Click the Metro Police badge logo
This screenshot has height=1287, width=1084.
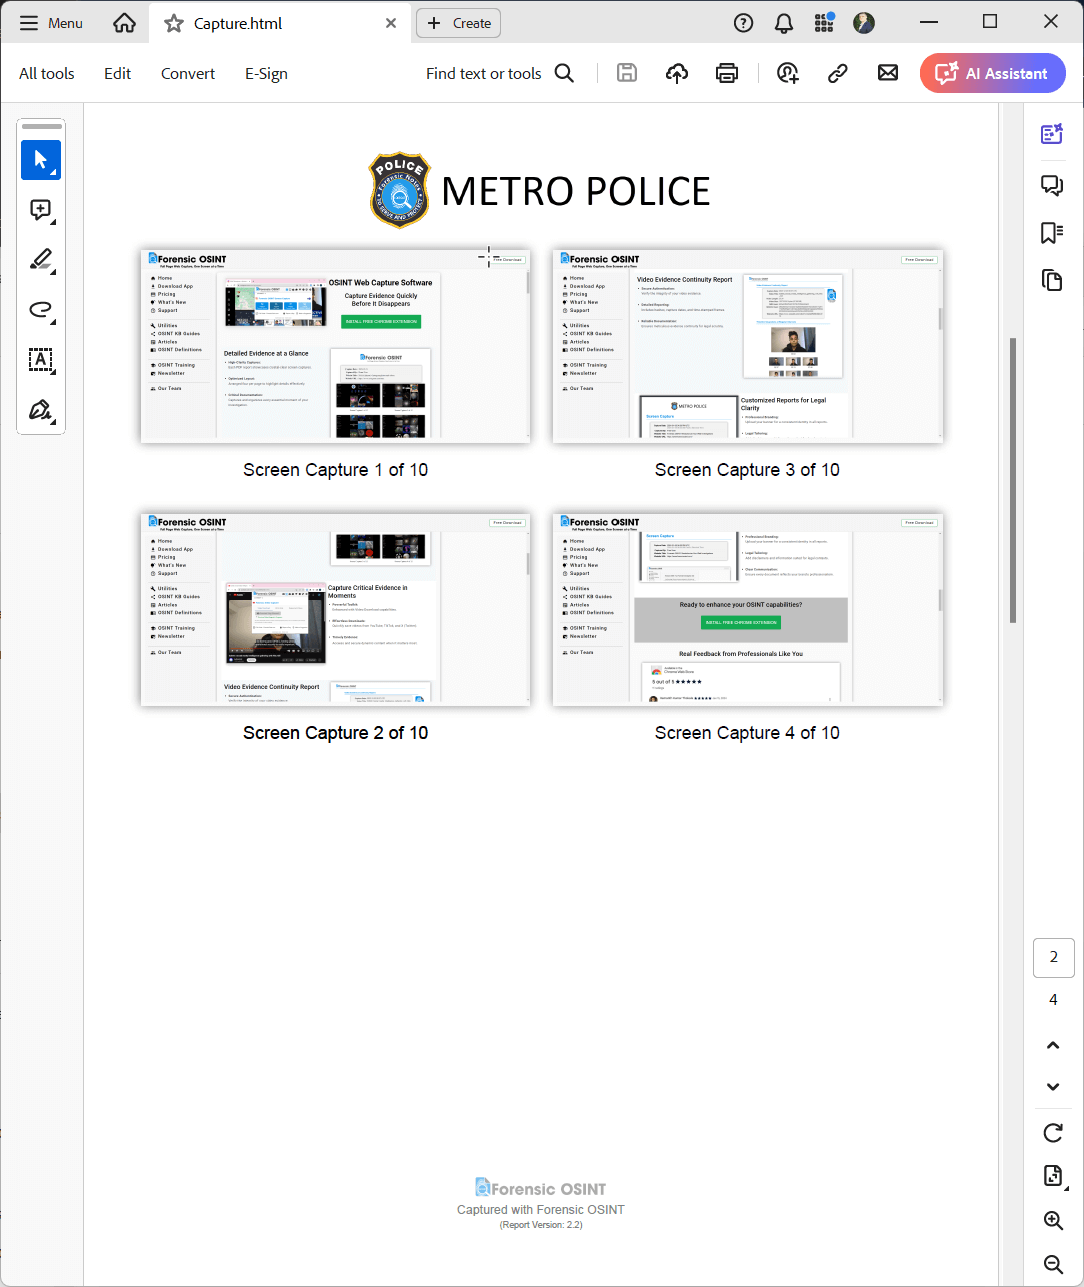(400, 190)
